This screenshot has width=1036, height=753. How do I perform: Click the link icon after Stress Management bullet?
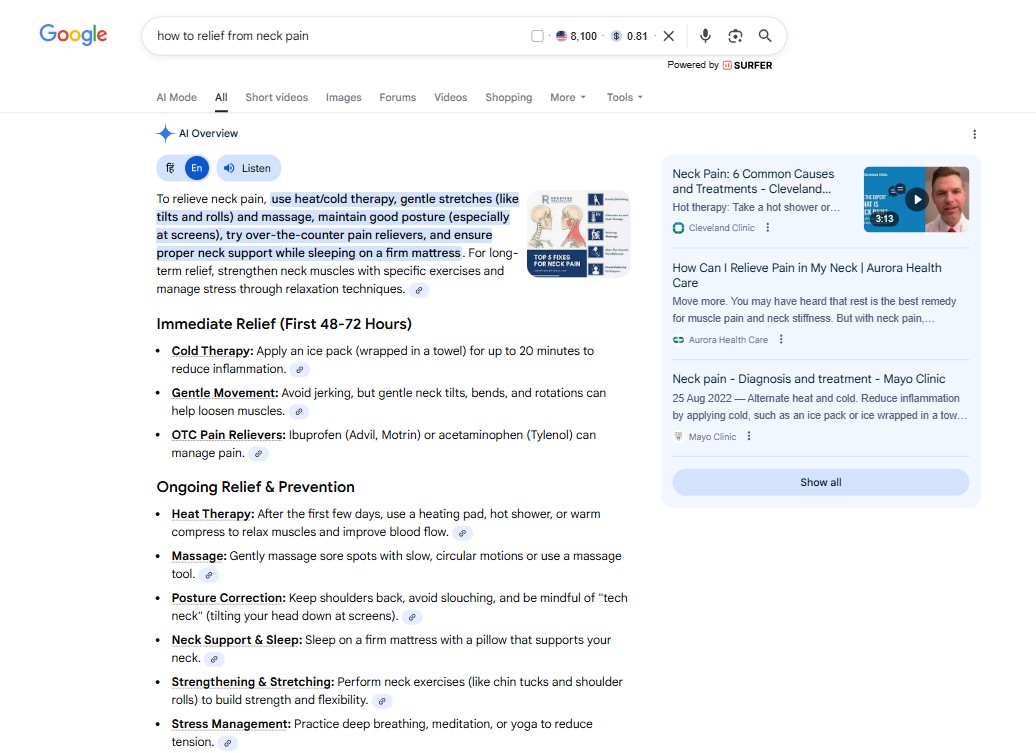227,743
